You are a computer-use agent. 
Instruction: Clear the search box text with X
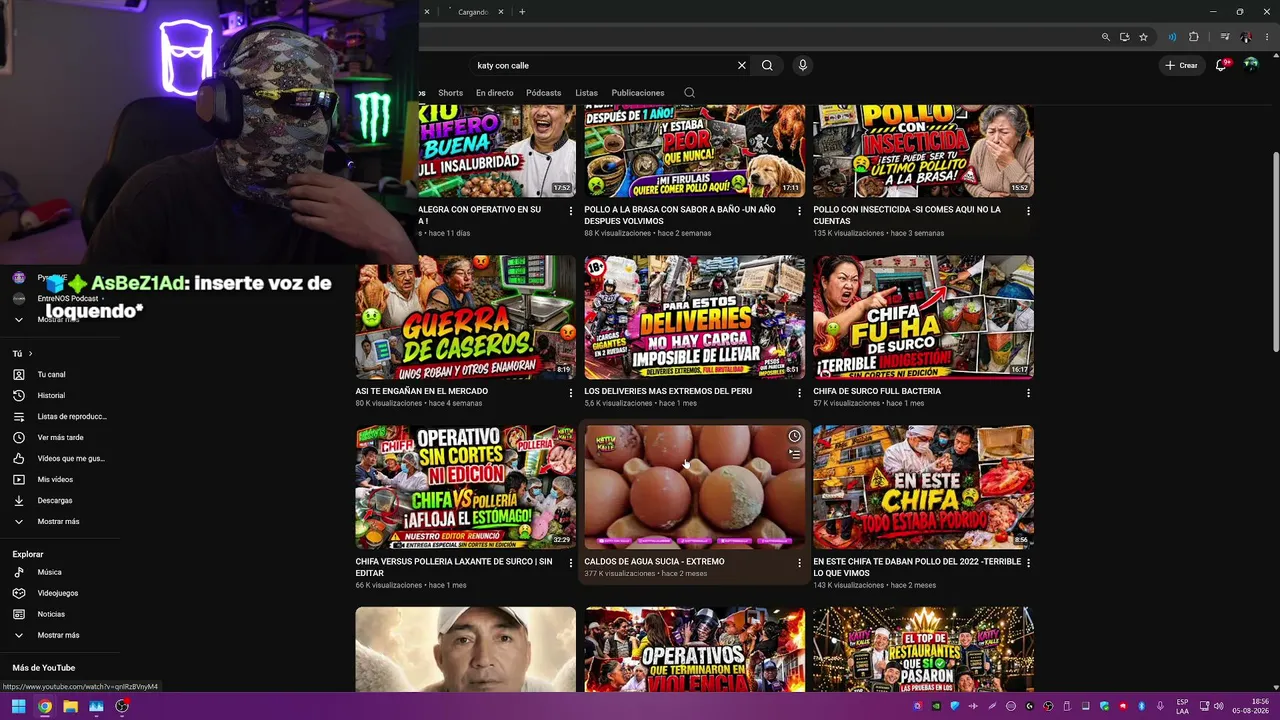coord(742,65)
